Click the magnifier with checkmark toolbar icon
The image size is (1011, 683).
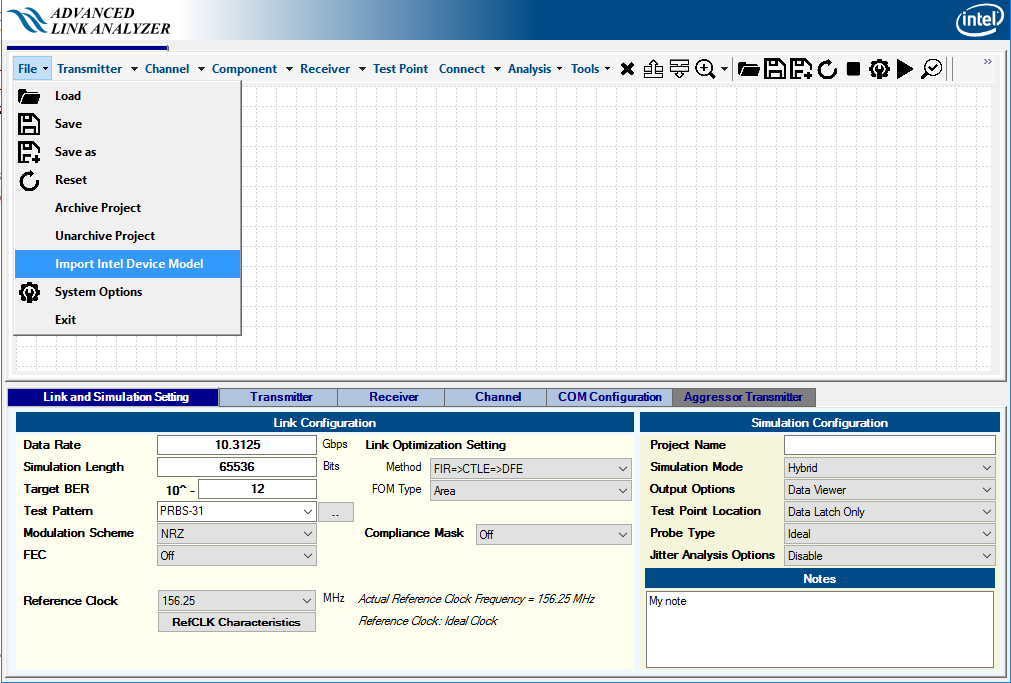pyautogui.click(x=931, y=69)
